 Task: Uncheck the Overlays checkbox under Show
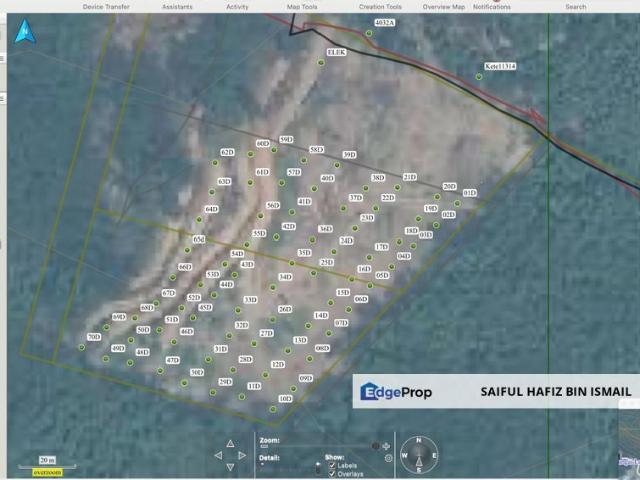click(332, 474)
